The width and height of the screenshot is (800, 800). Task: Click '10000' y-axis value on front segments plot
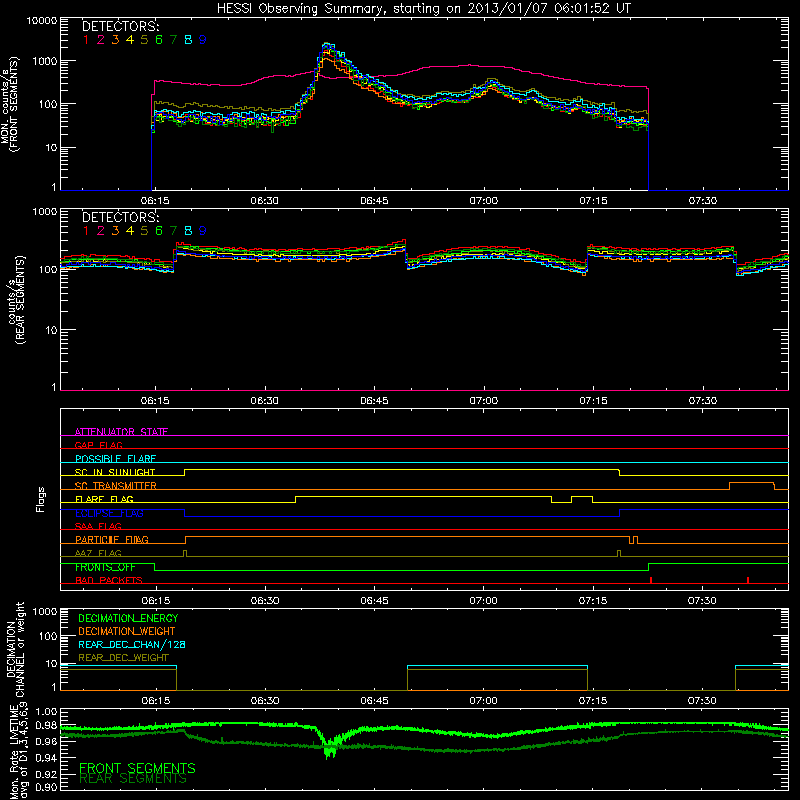point(41,21)
